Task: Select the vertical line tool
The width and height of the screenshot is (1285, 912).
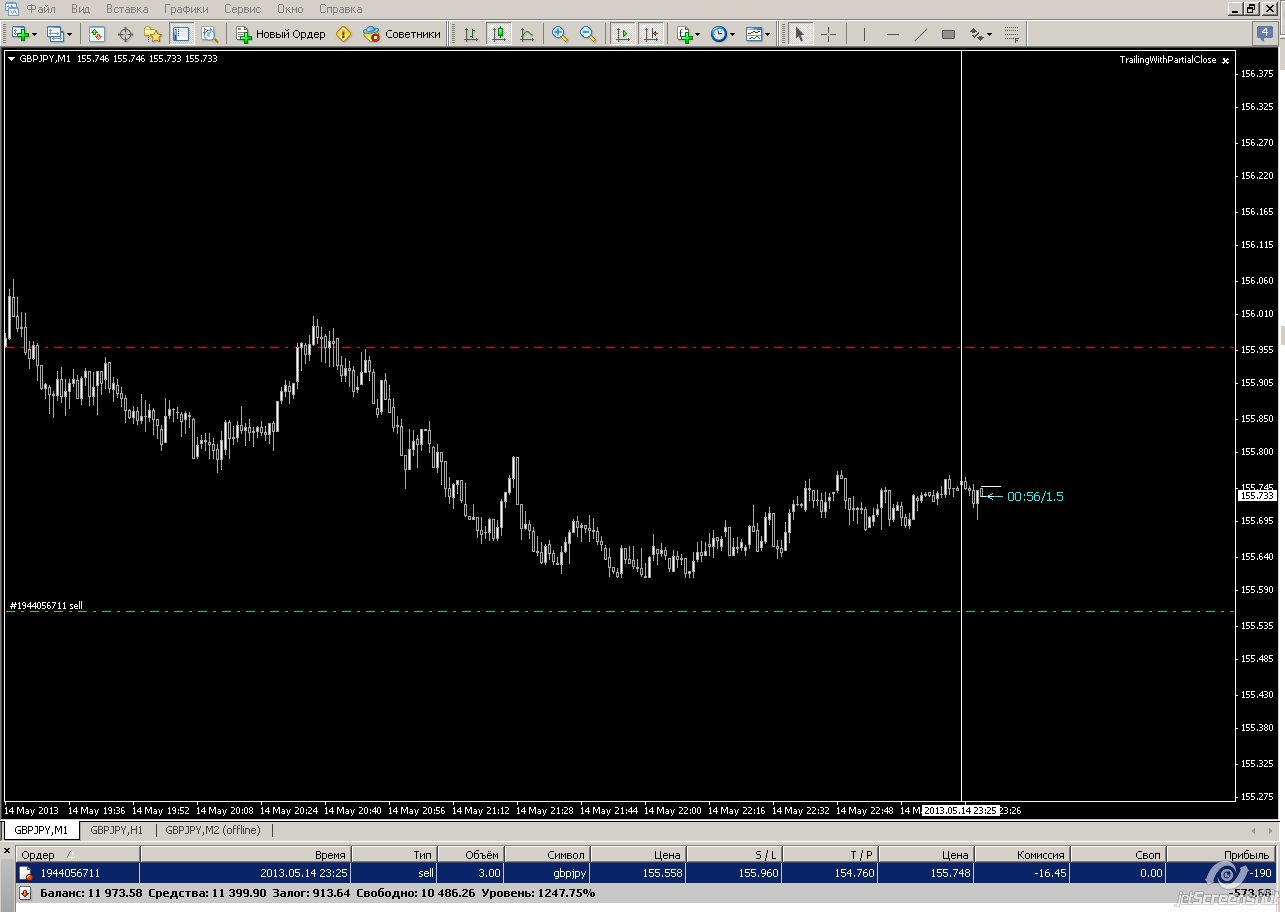Action: 864,34
